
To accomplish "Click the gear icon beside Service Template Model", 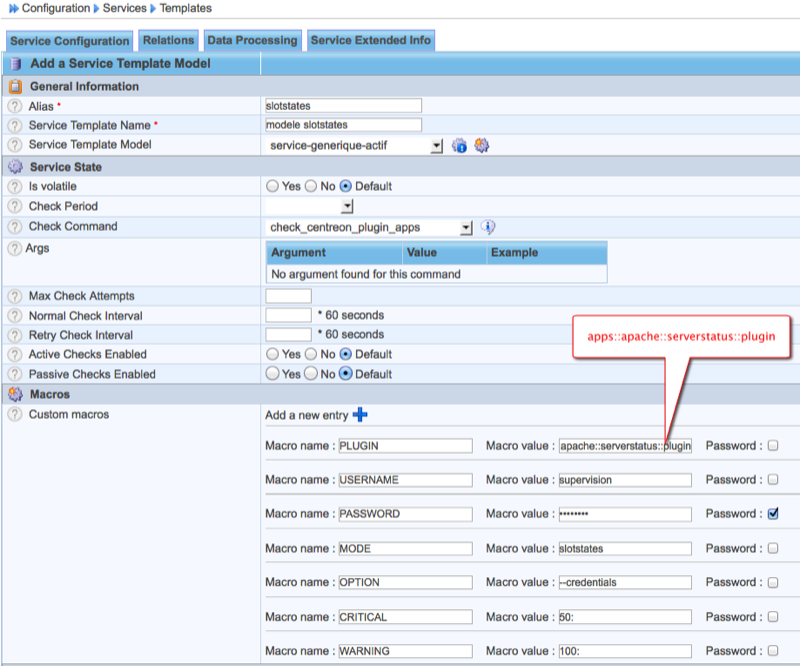I will [482, 146].
